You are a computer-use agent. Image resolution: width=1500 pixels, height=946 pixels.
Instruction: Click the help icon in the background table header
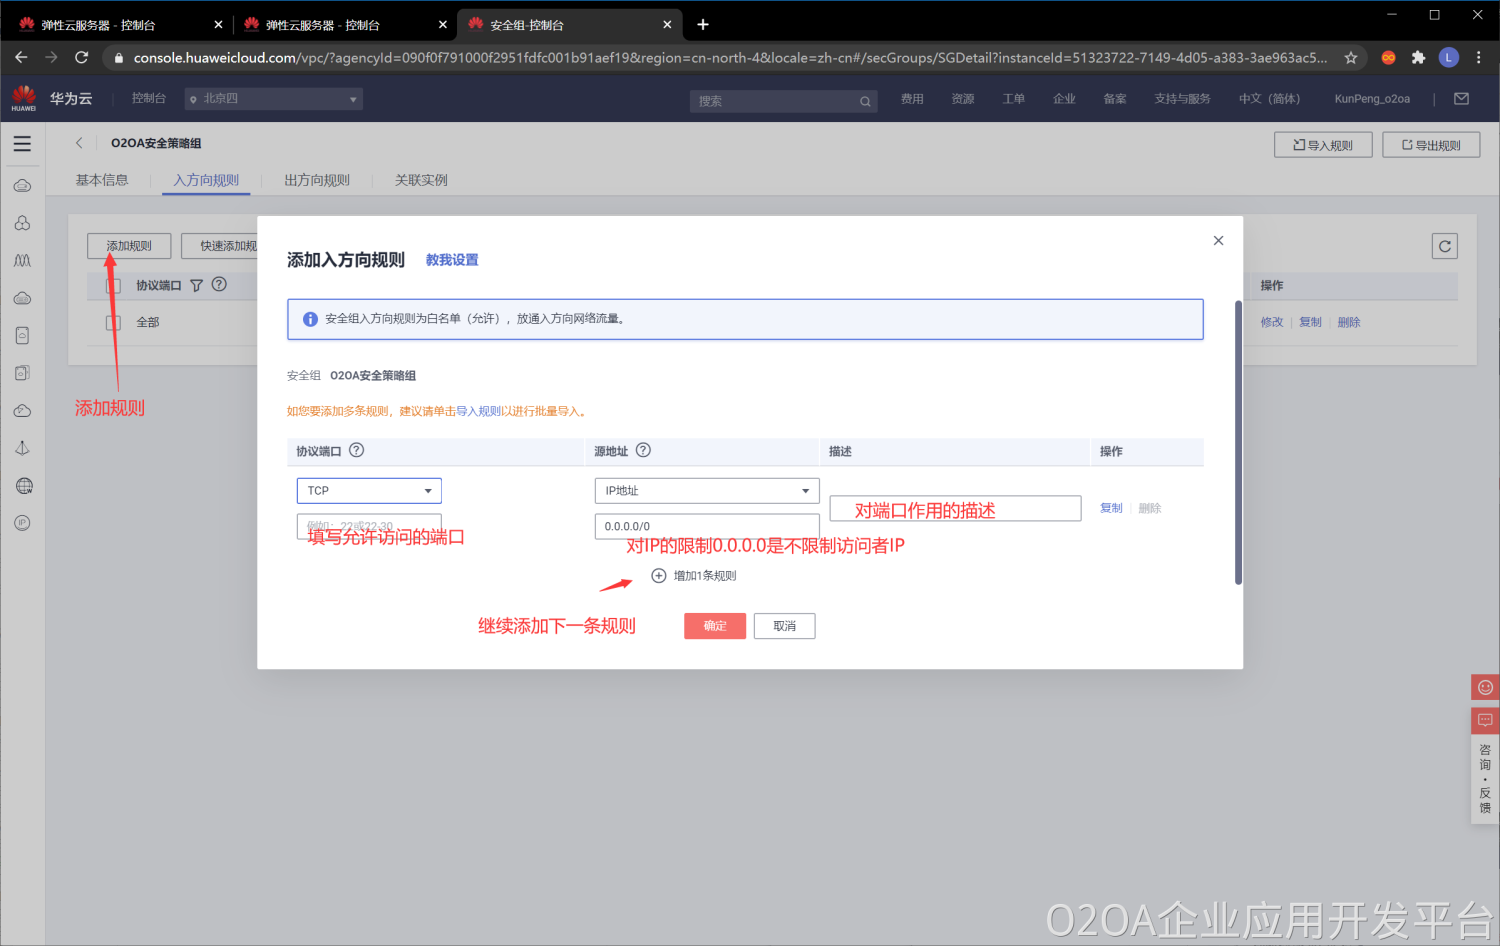pos(219,284)
